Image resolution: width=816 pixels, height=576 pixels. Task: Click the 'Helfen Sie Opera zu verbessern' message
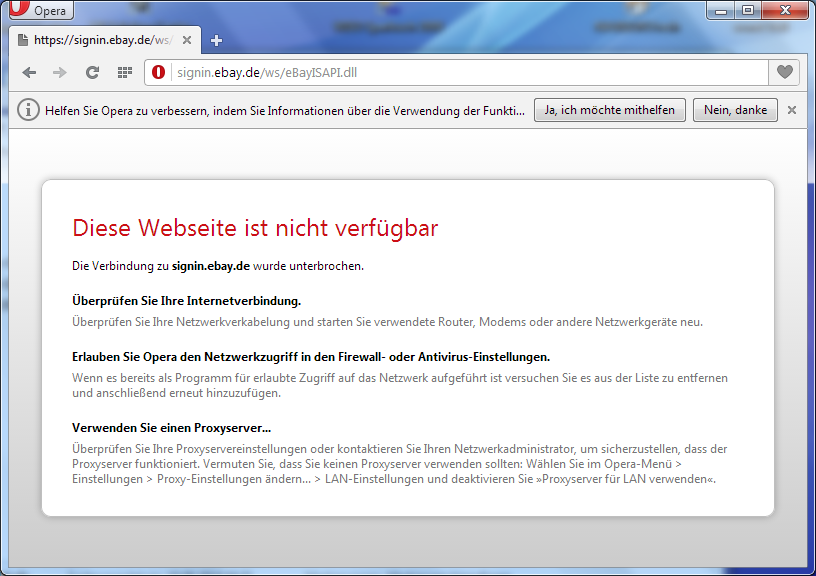(285, 111)
